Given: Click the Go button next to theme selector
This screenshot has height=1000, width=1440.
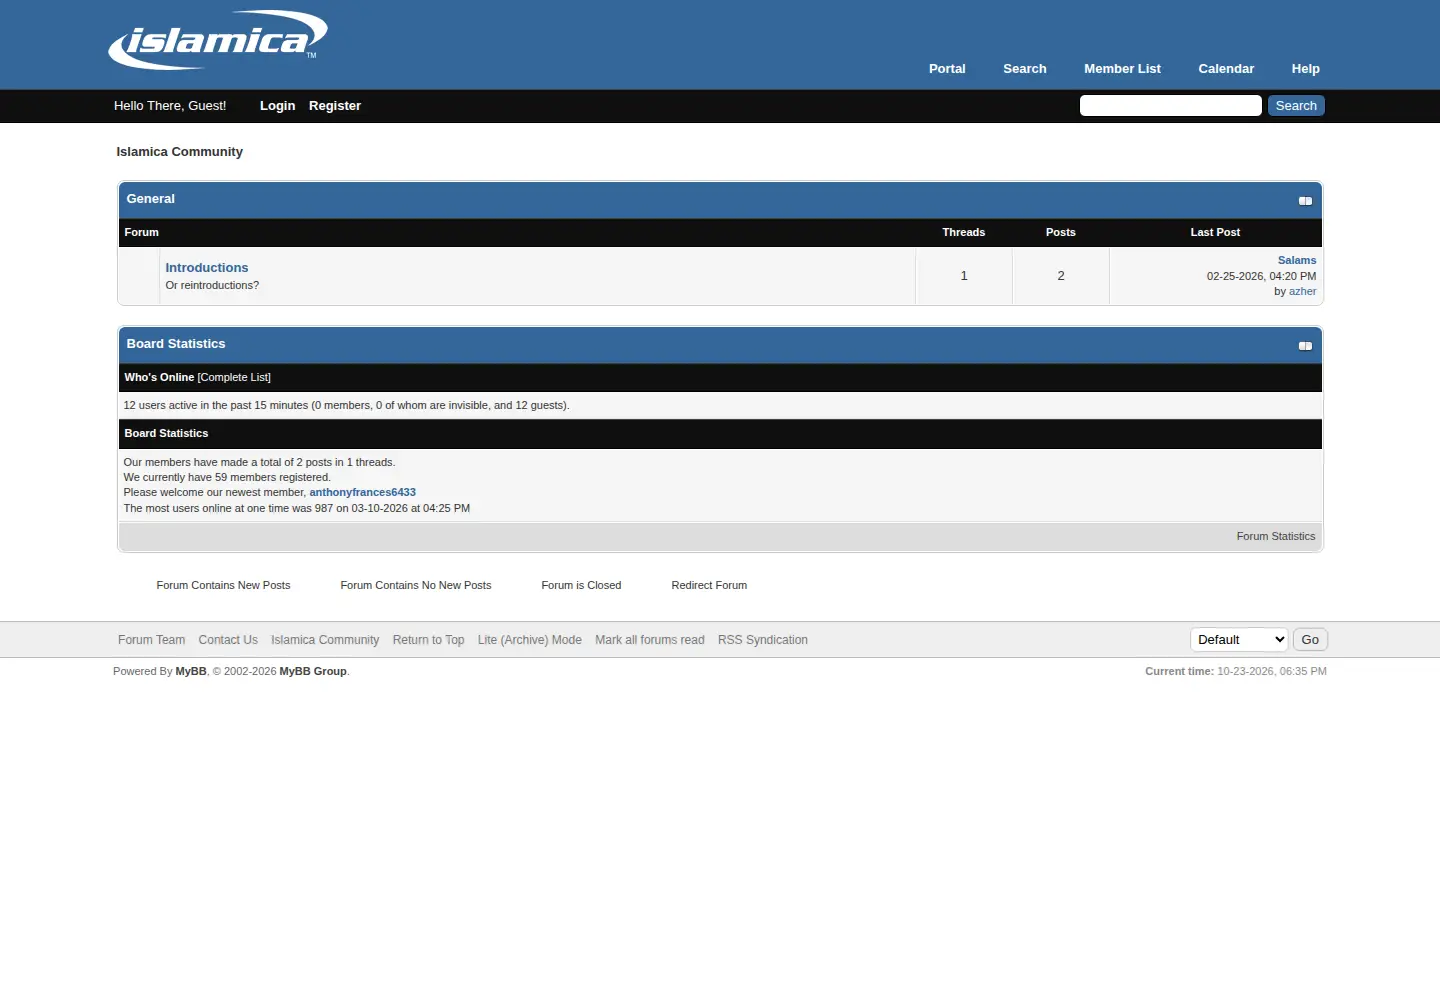Looking at the screenshot, I should pos(1310,640).
